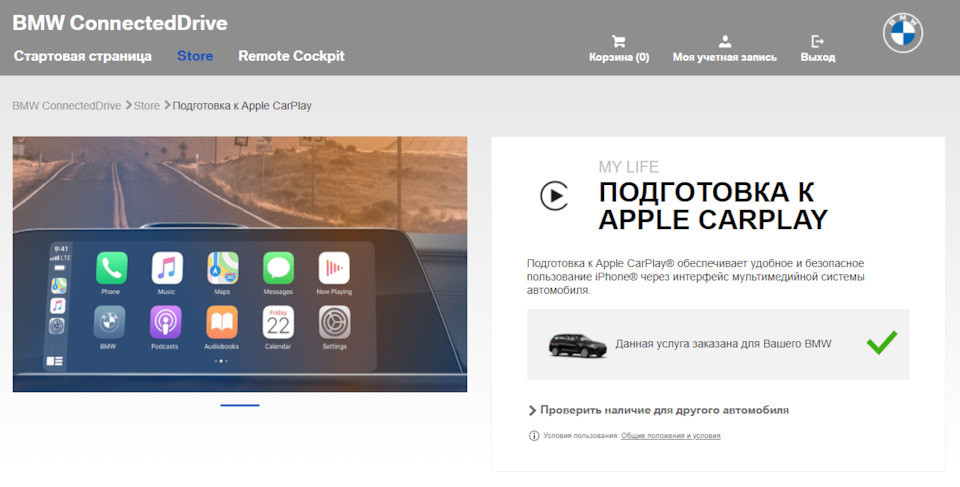
Task: Click the Корзина (0) label
Action: click(x=619, y=57)
